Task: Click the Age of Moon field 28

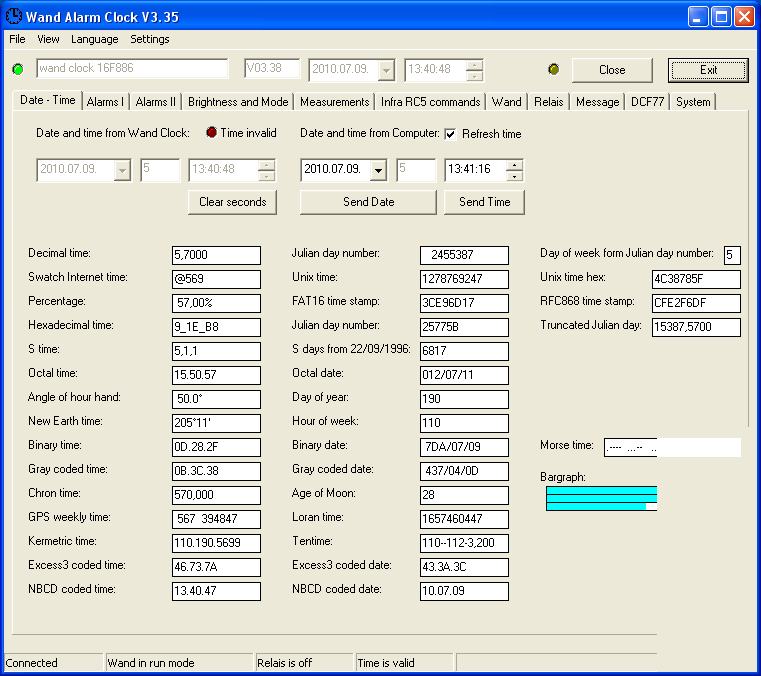Action: 464,495
